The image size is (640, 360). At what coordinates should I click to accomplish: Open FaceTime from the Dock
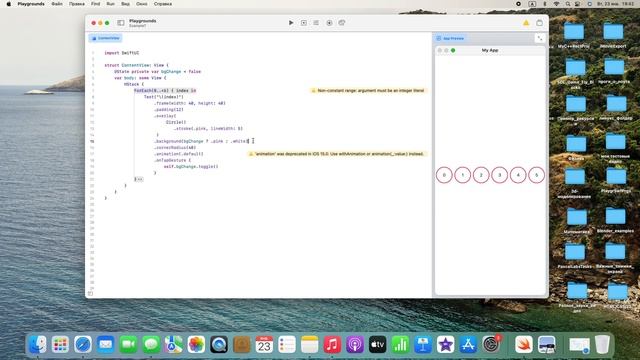128,345
